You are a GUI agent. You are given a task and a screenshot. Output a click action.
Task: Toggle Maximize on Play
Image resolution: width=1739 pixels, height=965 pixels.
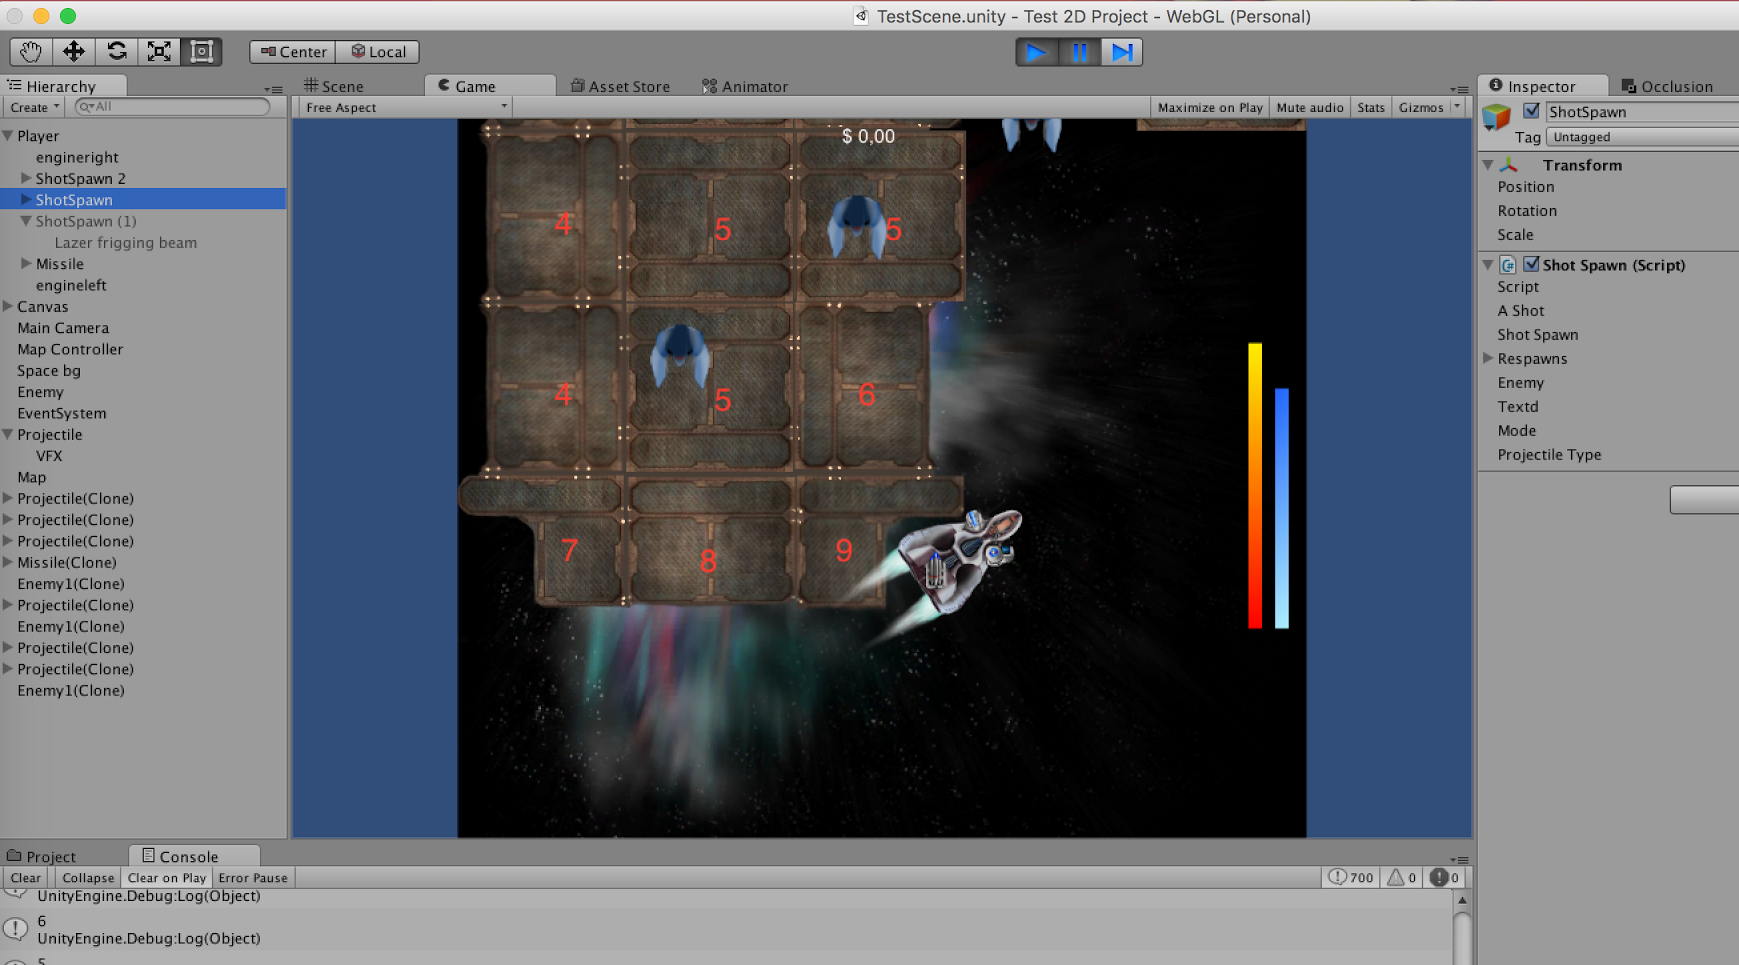1209,108
